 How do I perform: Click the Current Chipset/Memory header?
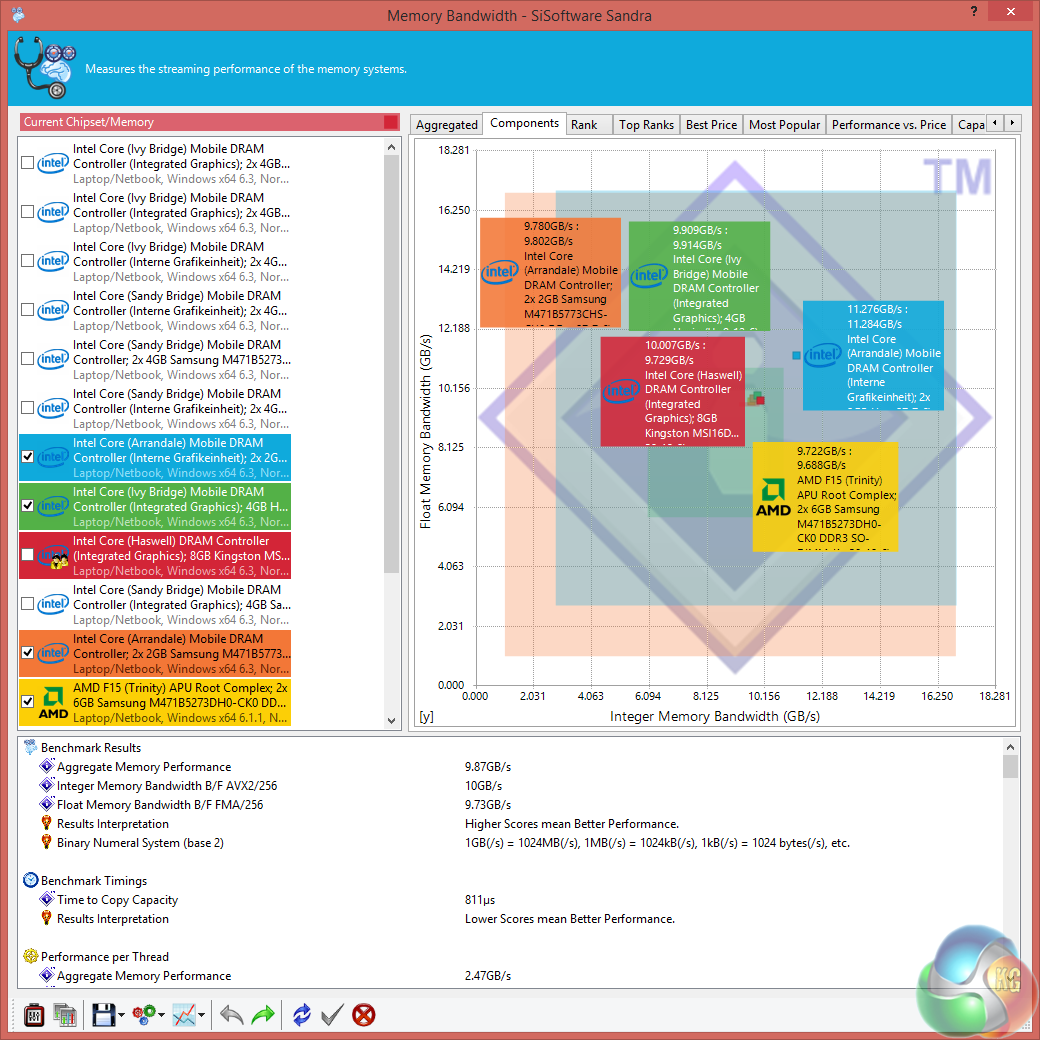[x=210, y=122]
